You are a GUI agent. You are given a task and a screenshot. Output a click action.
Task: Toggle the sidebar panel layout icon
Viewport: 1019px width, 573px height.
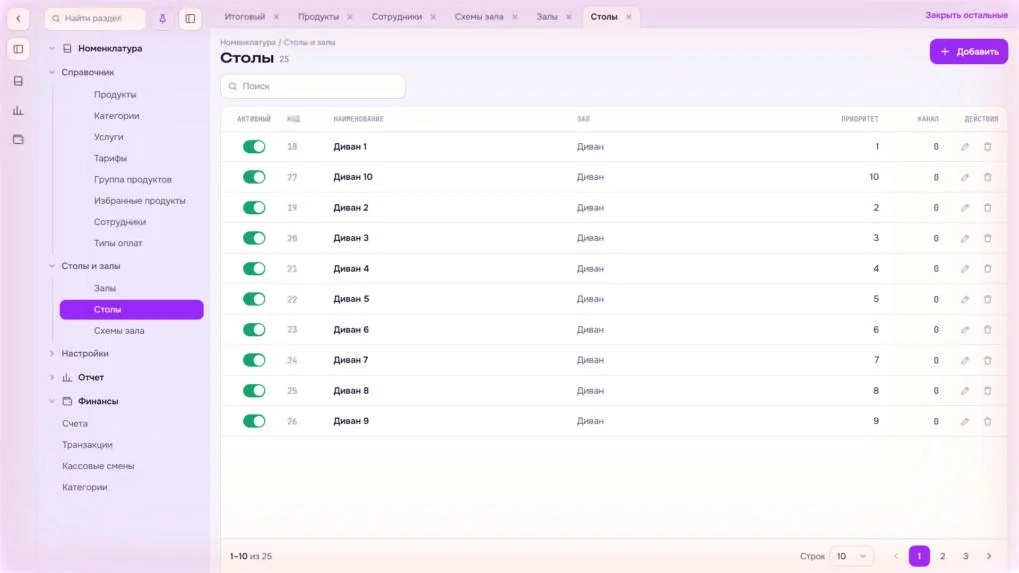tap(190, 18)
